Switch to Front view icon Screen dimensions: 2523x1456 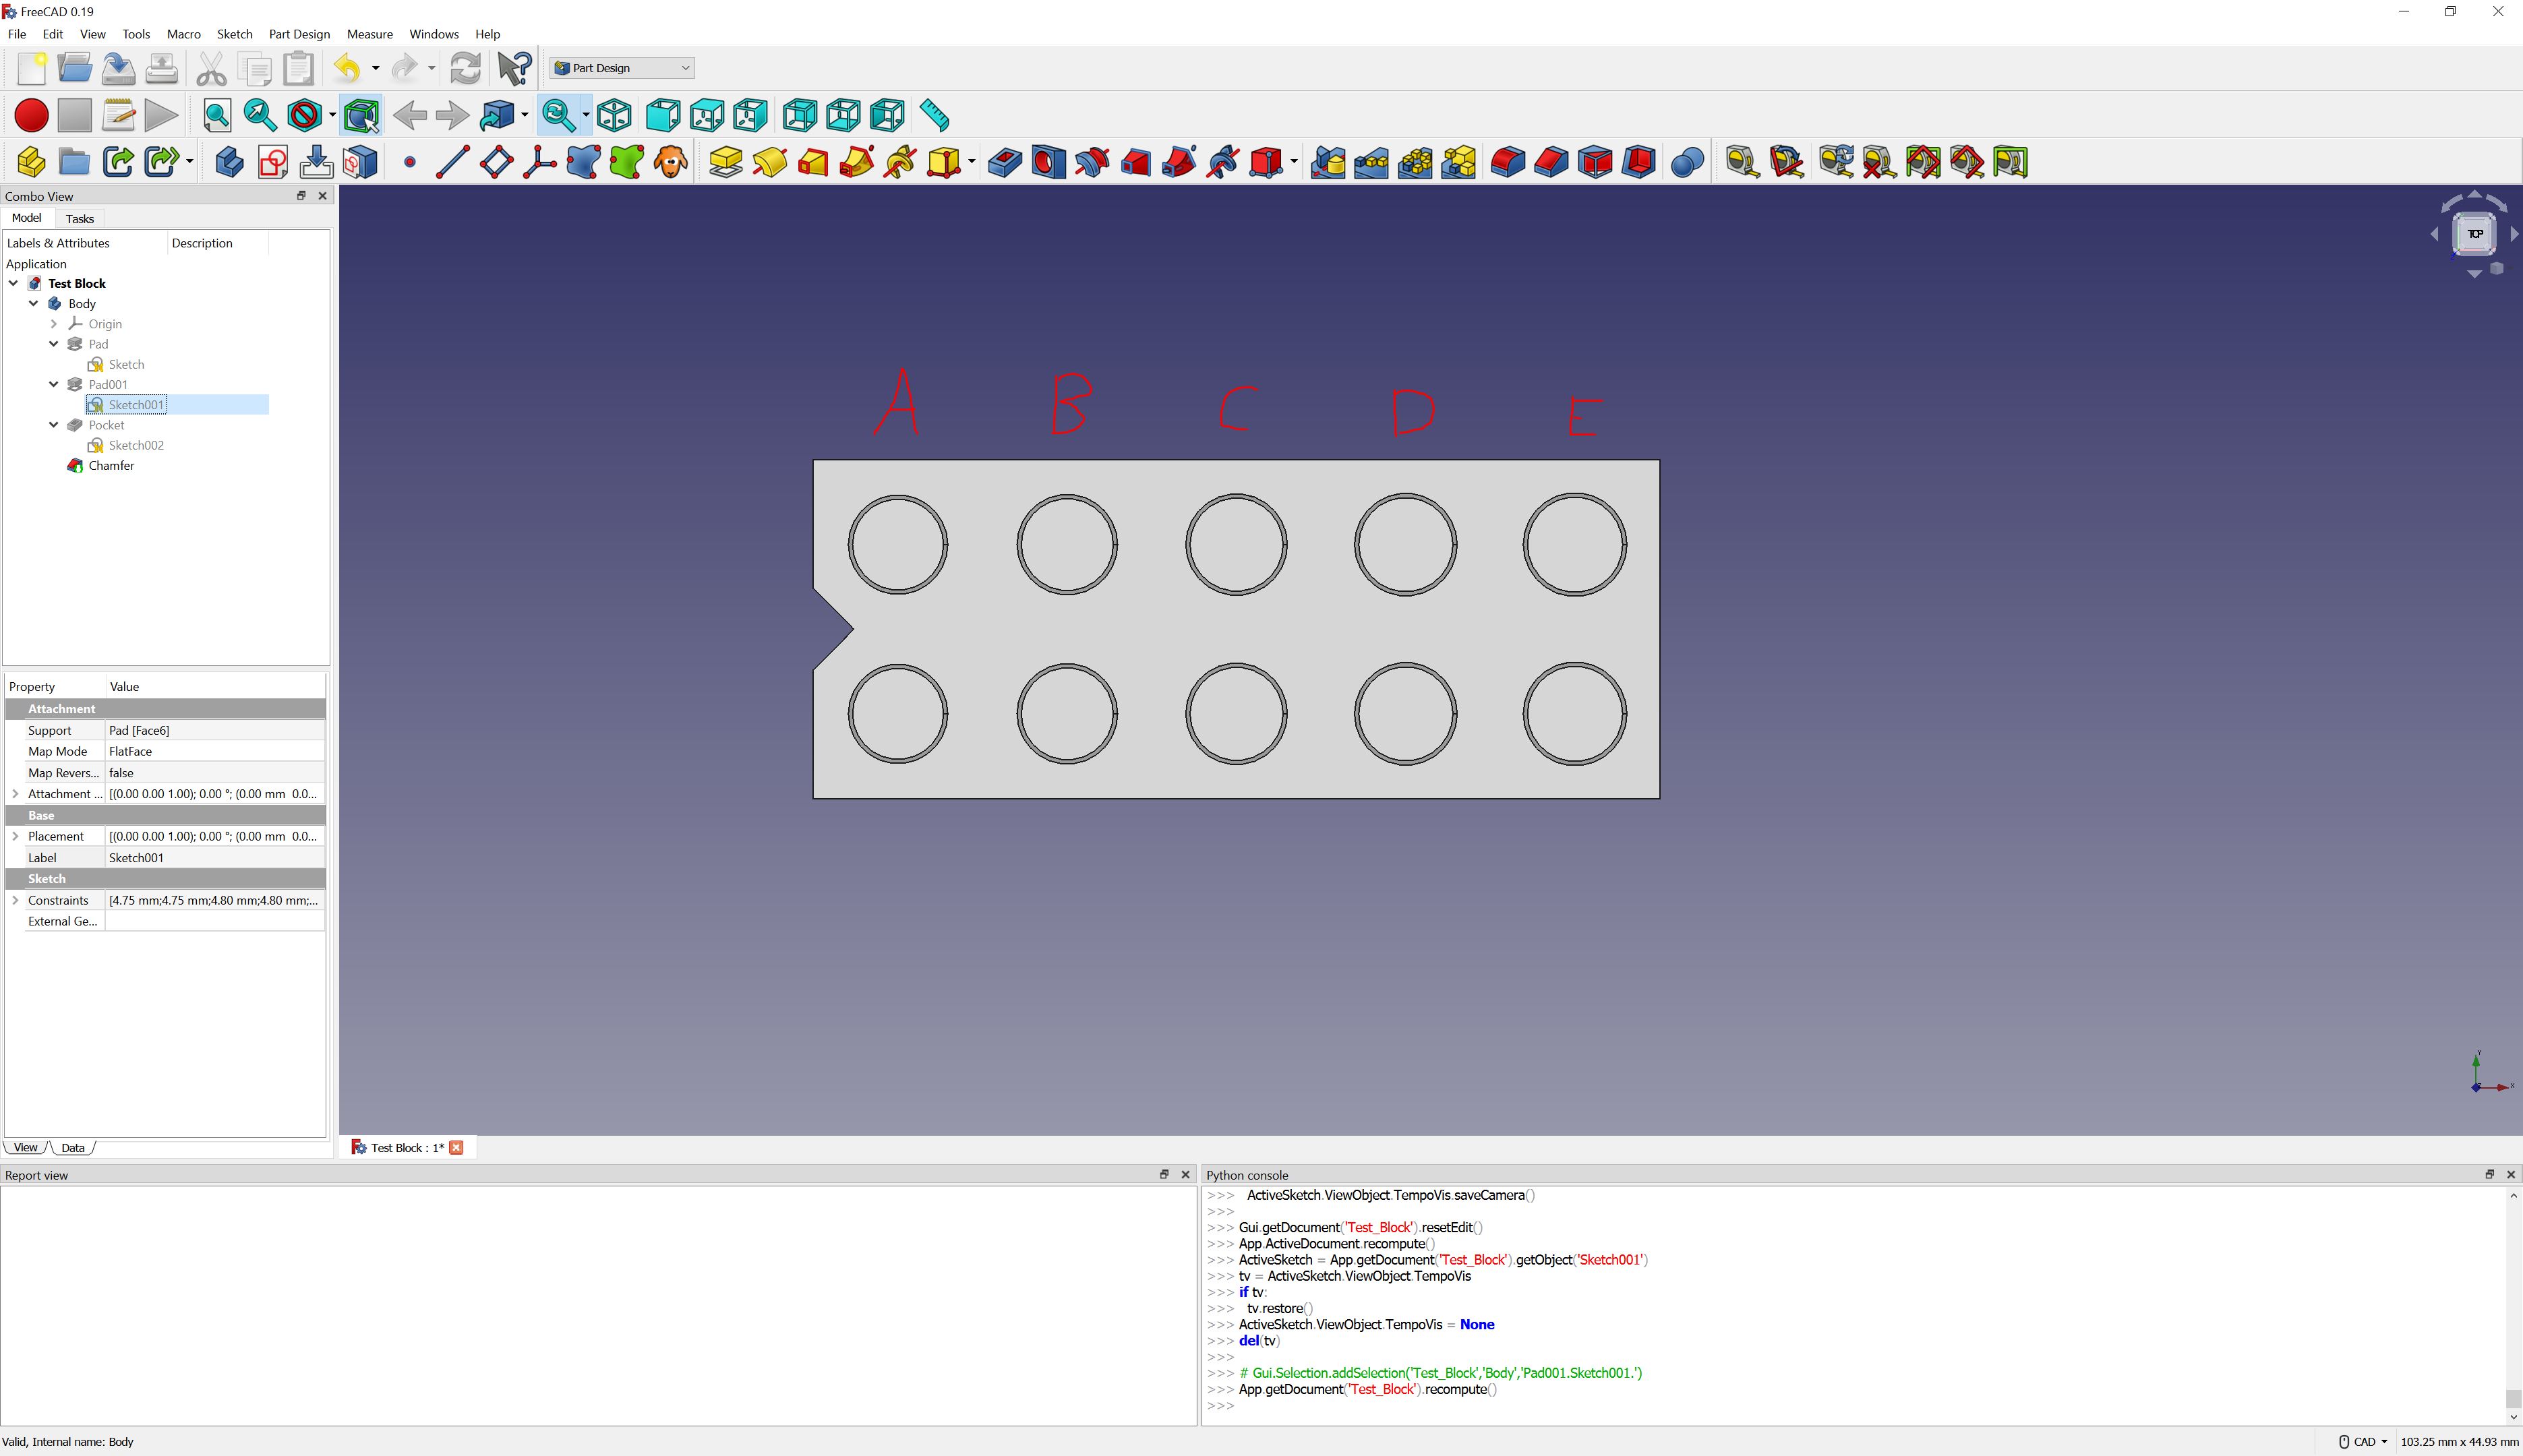[x=663, y=116]
